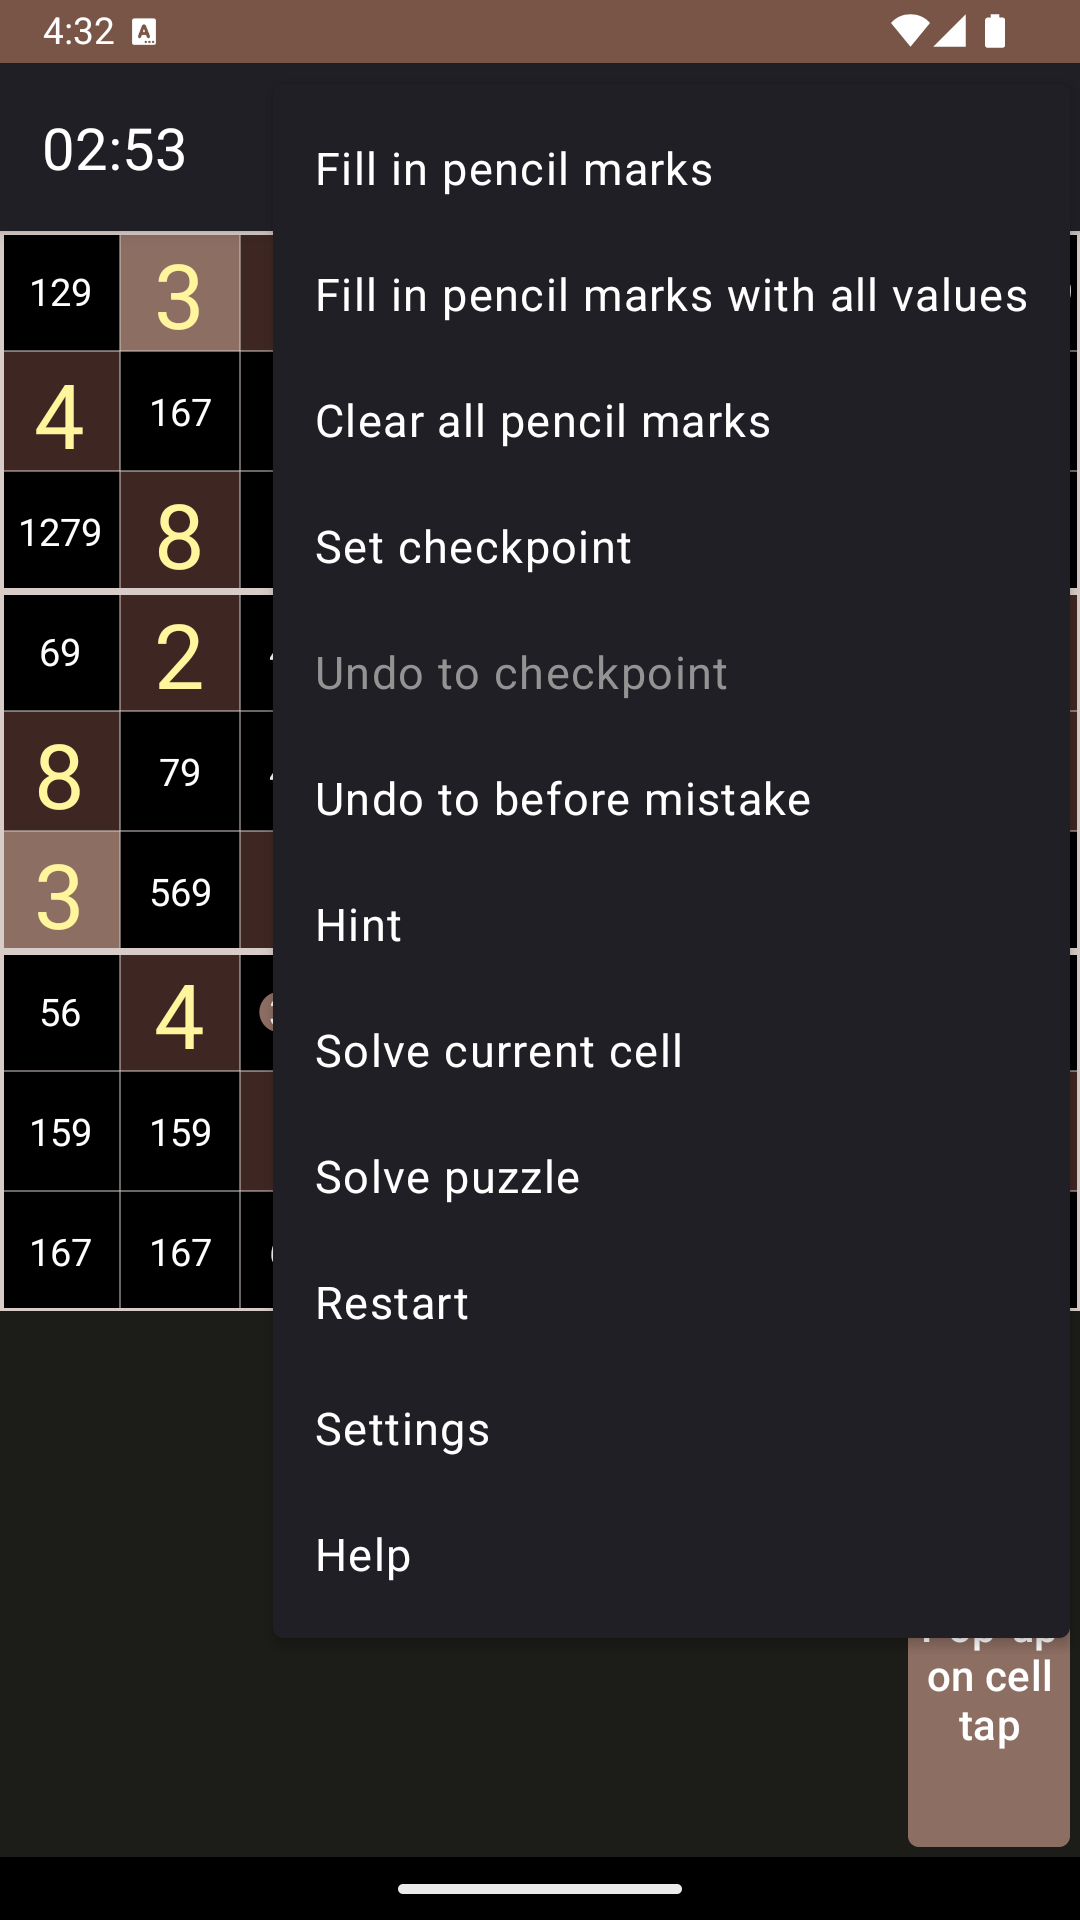Tap Clear all pencil marks
The height and width of the screenshot is (1920, 1080).
pyautogui.click(x=543, y=421)
